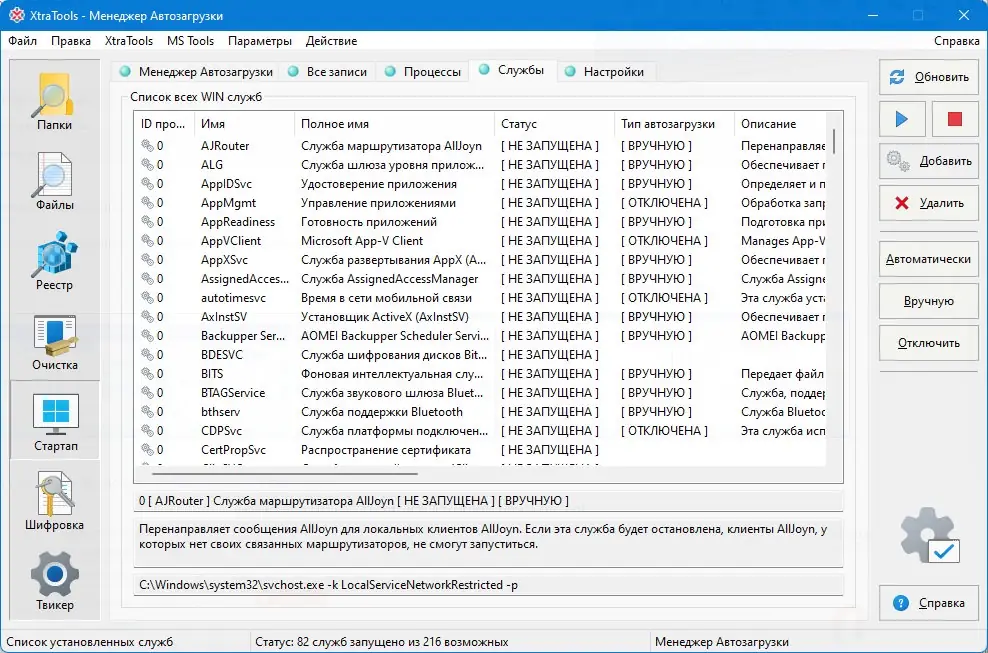988x653 pixels.
Task: Click gear icon of bthserv row
Action: [147, 412]
